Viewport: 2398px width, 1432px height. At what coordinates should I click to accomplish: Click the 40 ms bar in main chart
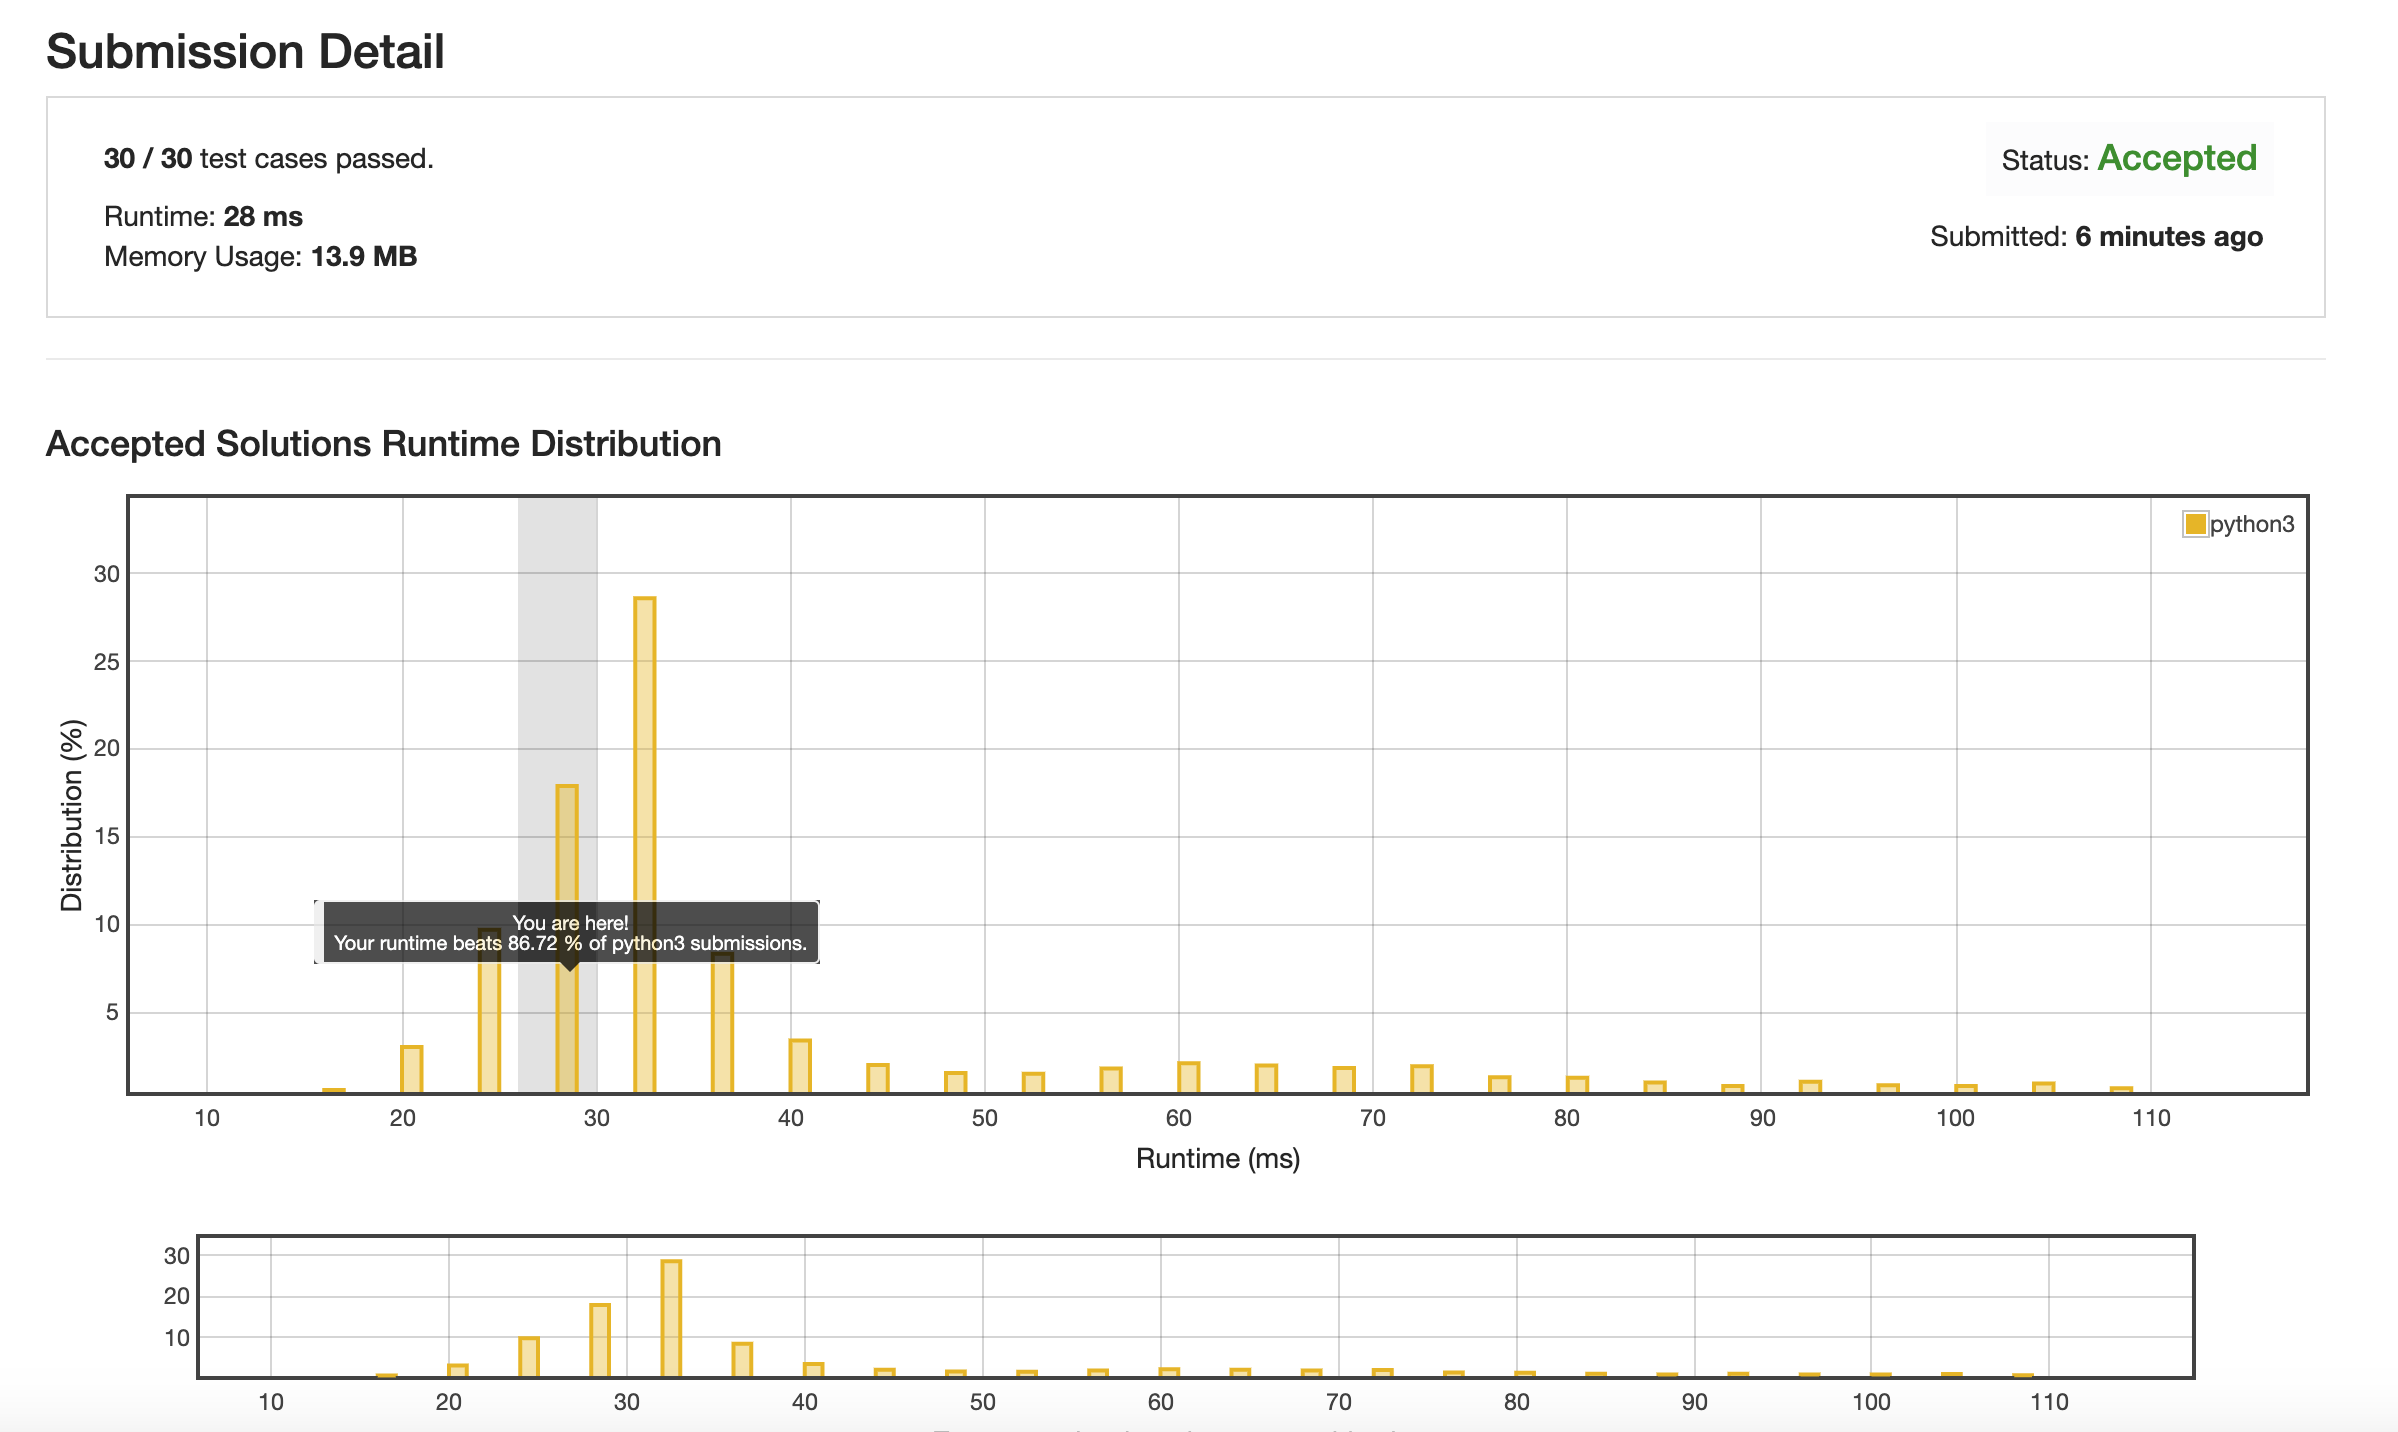pyautogui.click(x=800, y=1066)
